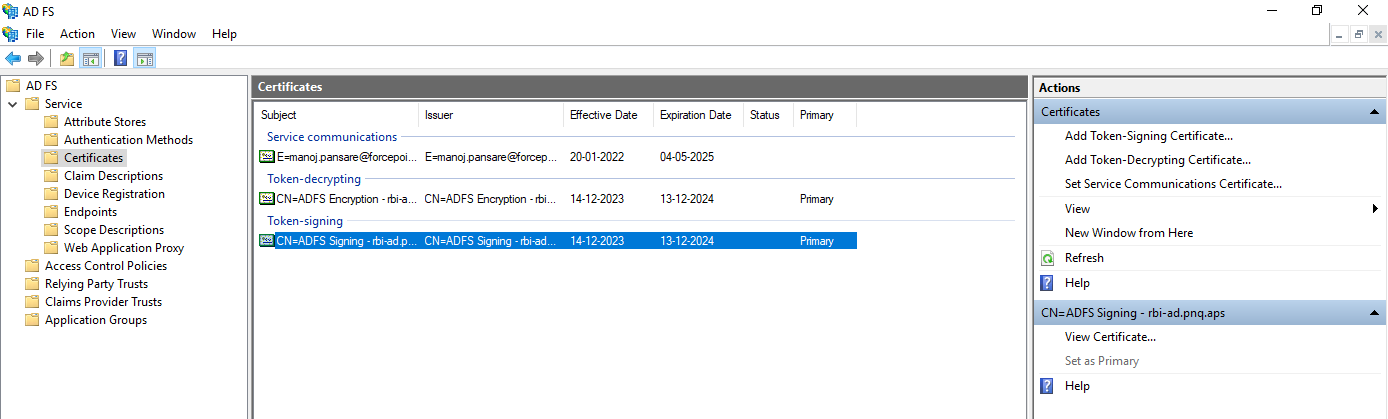The width and height of the screenshot is (1388, 419).
Task: Collapse the Certificates actions section
Action: [1375, 112]
